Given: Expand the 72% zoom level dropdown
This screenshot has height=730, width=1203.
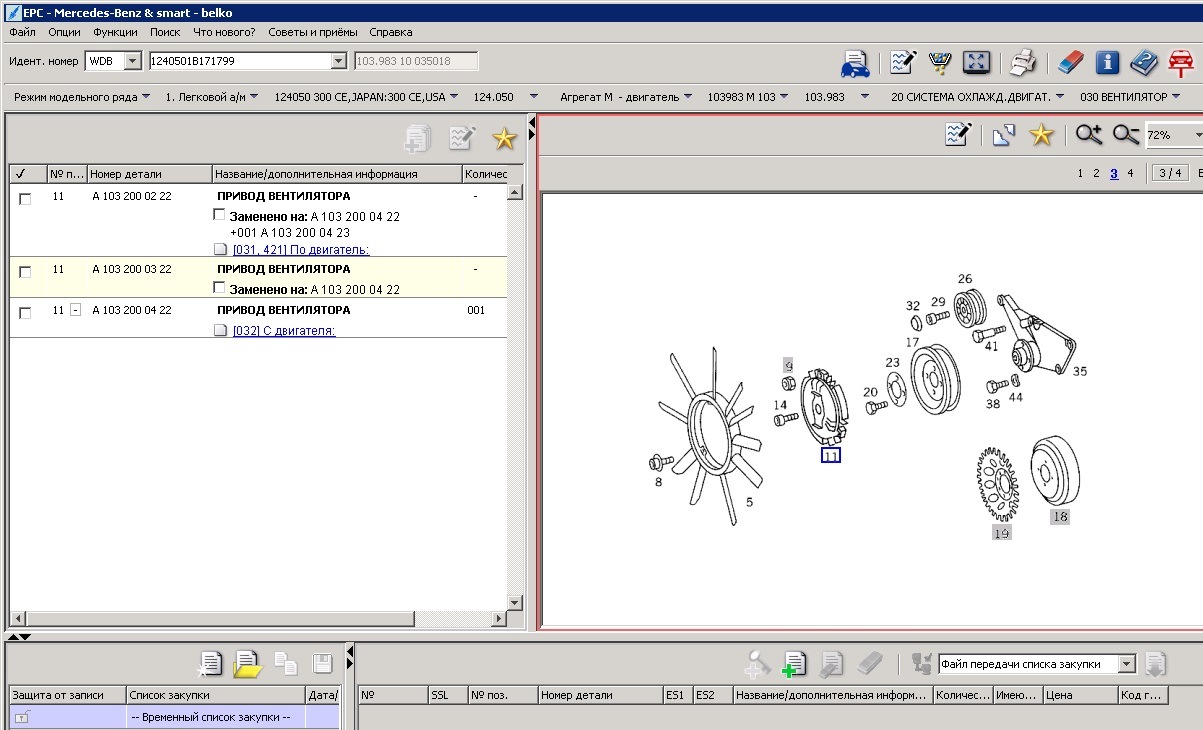Looking at the screenshot, I should (x=1197, y=135).
